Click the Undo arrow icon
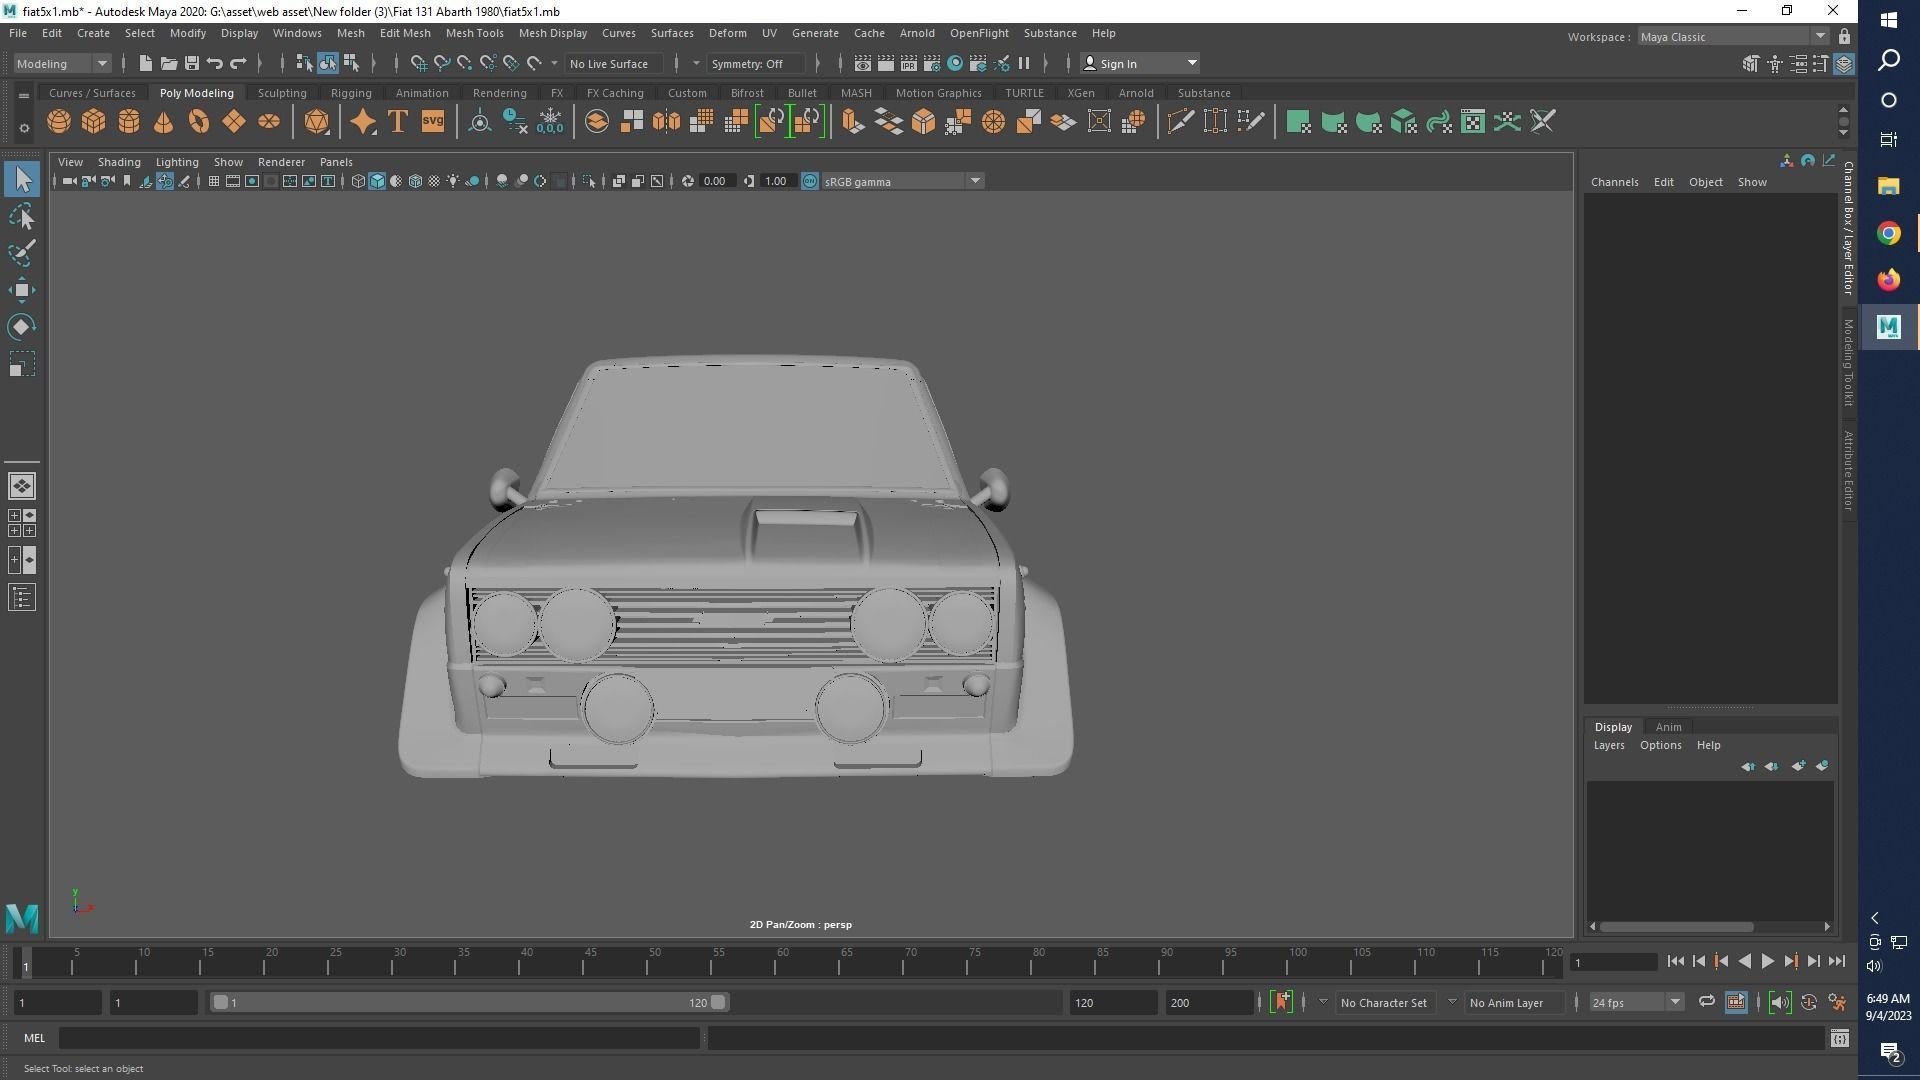The width and height of the screenshot is (1920, 1080). [x=215, y=63]
